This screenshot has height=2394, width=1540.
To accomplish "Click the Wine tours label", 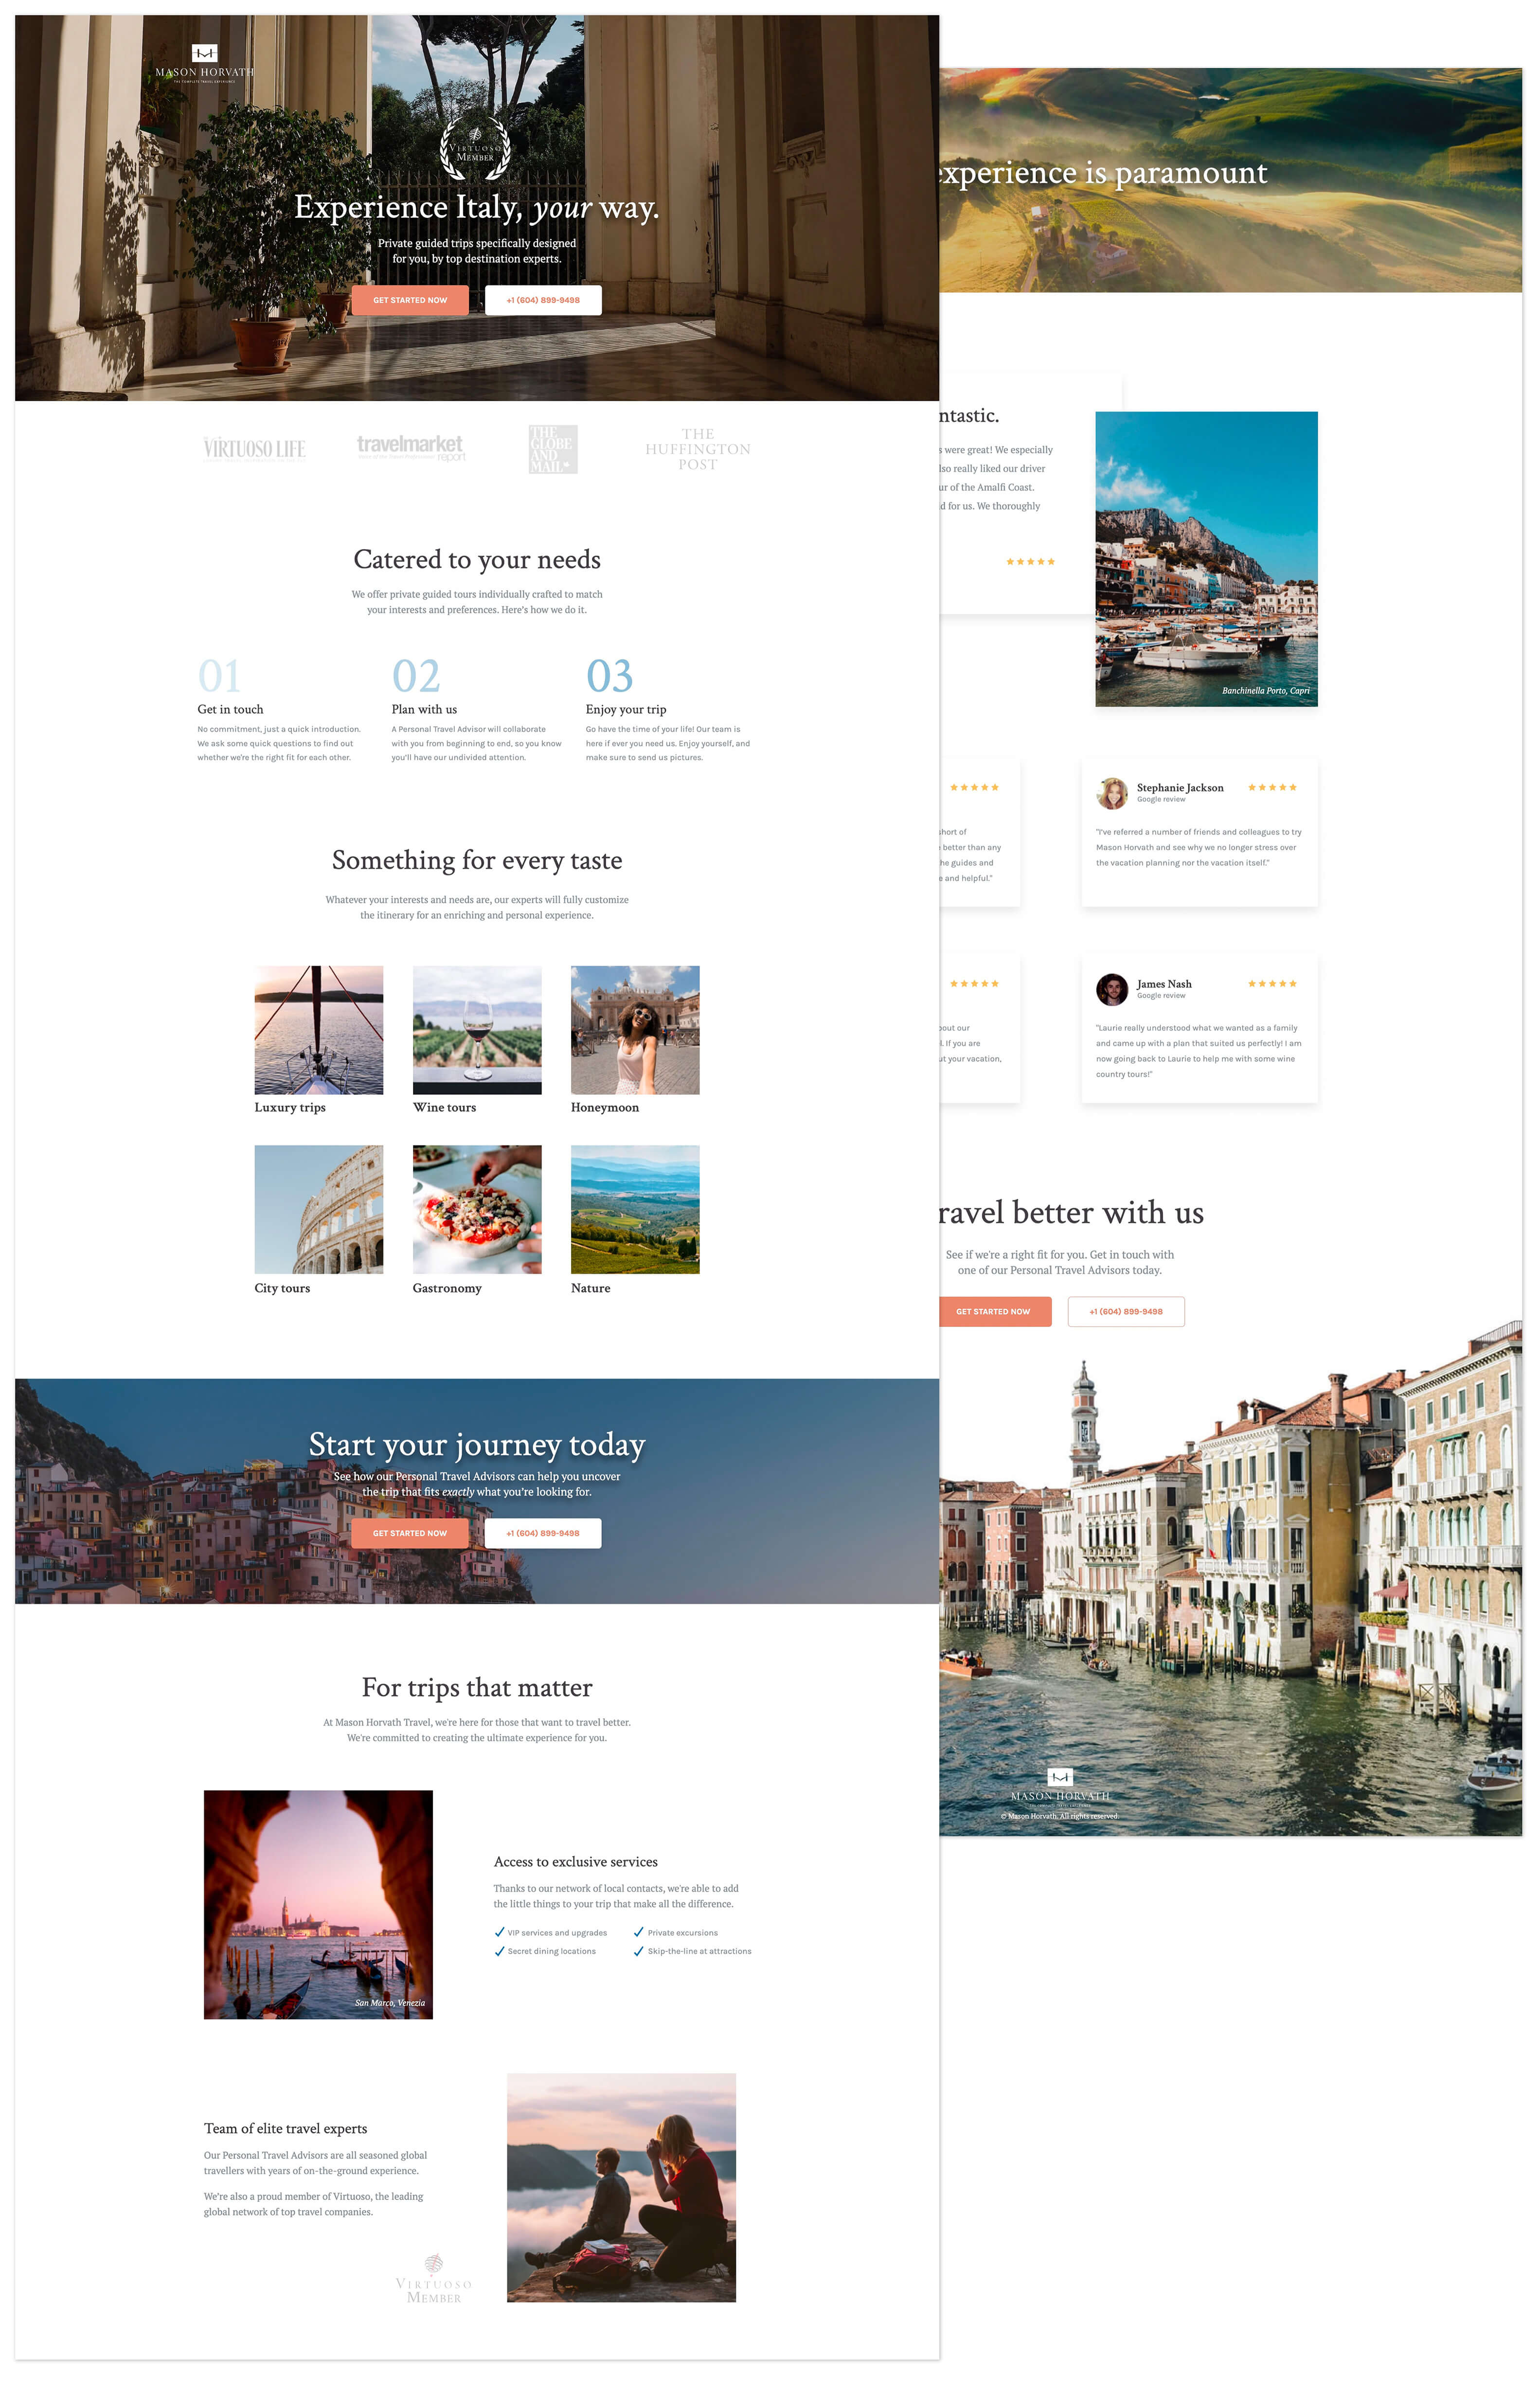I will coord(444,1107).
